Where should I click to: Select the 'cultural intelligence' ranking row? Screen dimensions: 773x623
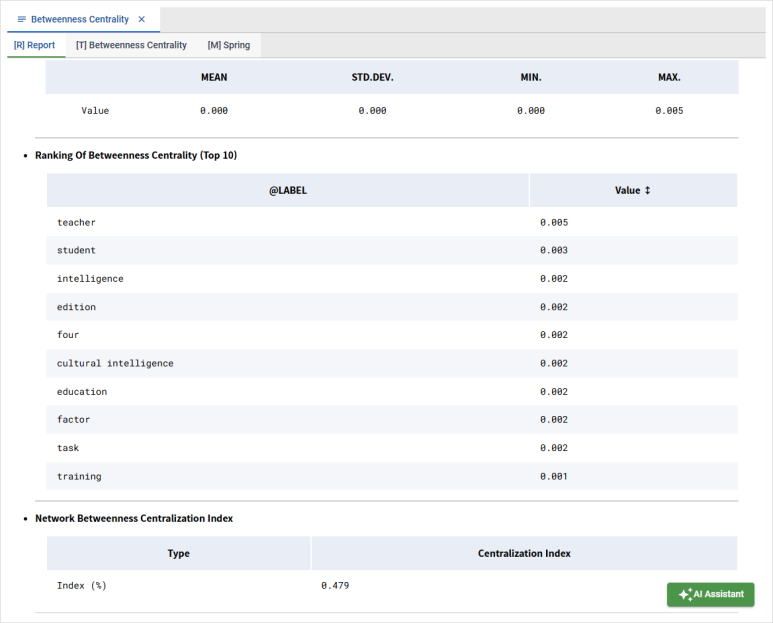coord(392,363)
